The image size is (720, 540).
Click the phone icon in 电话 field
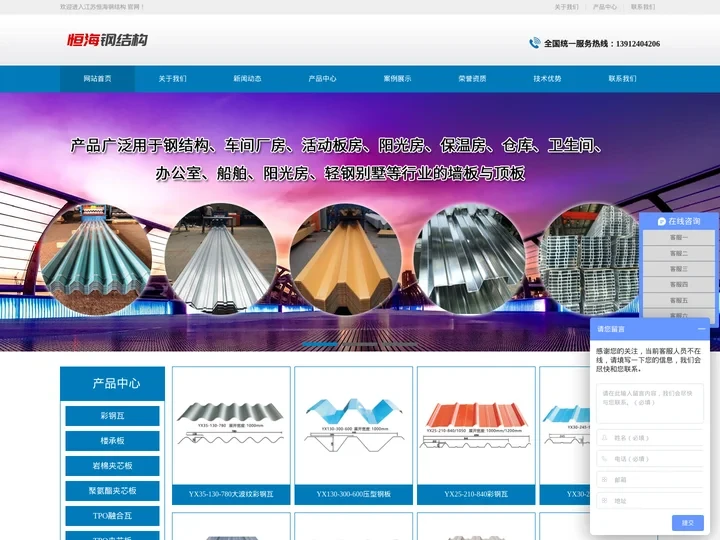pyautogui.click(x=604, y=458)
